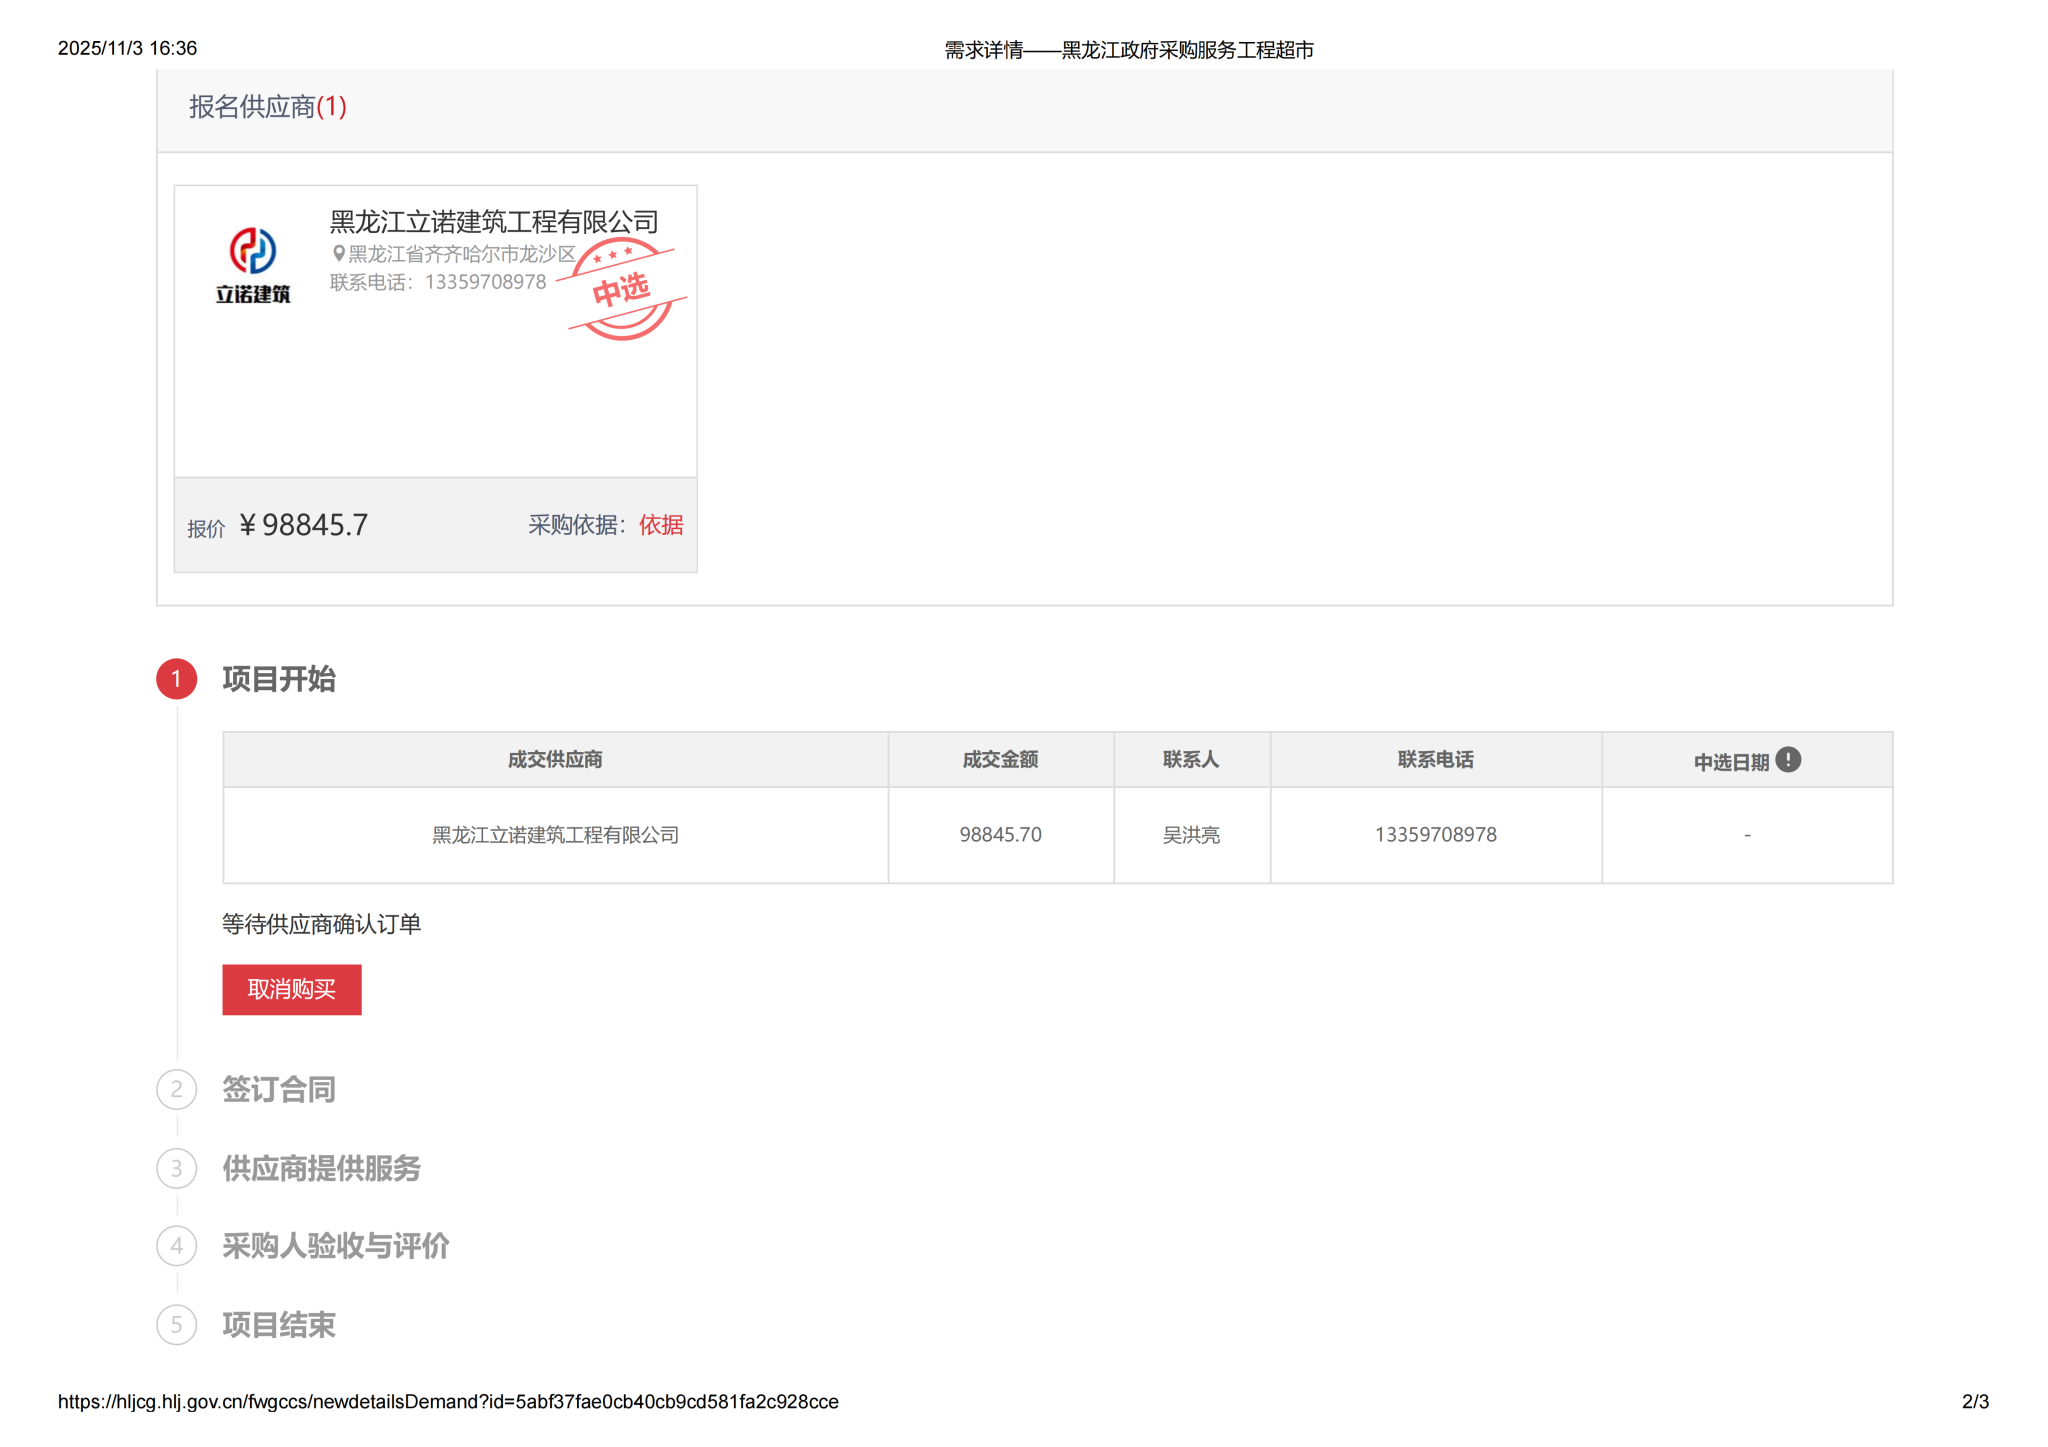Click the 成交供应商 column header

[x=555, y=760]
